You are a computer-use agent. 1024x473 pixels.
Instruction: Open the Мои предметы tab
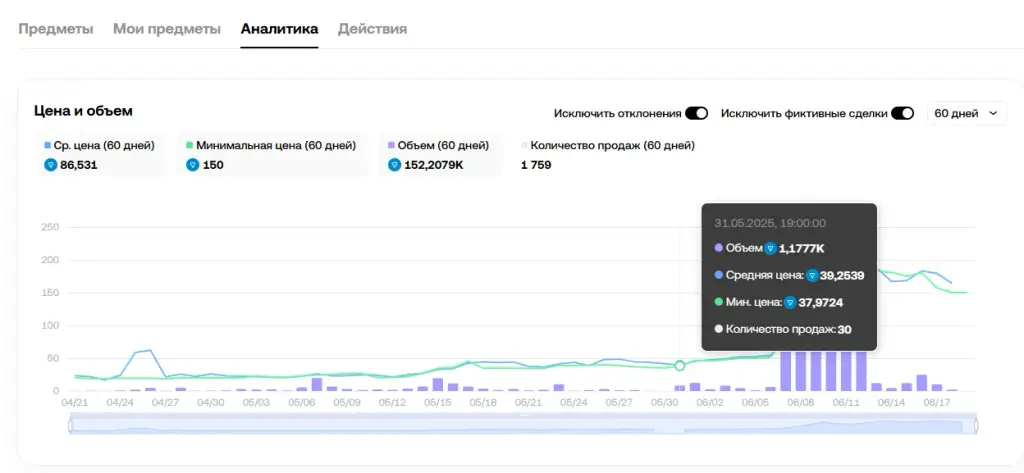point(167,29)
